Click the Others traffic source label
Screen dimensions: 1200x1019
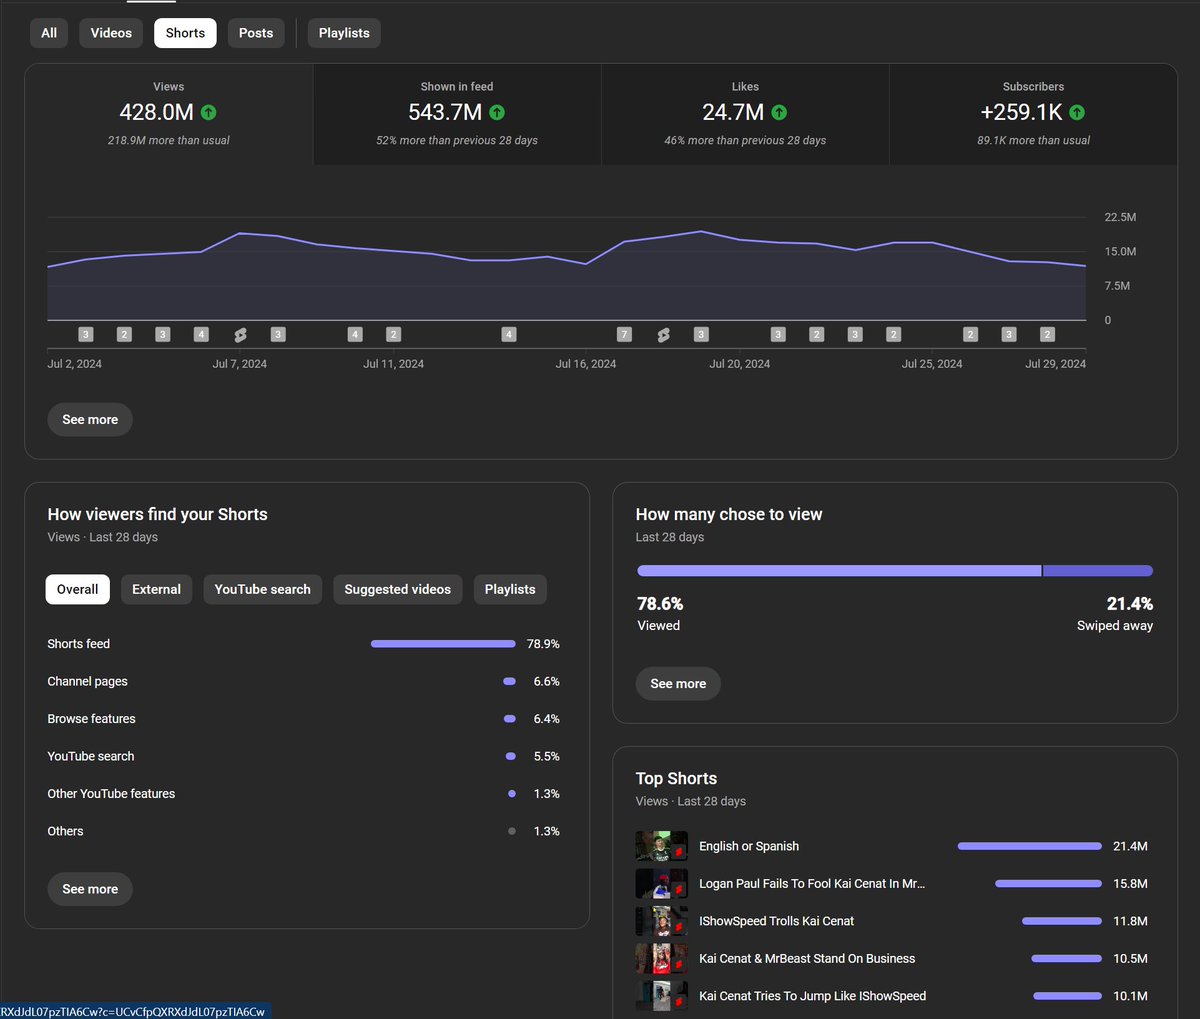tap(65, 832)
